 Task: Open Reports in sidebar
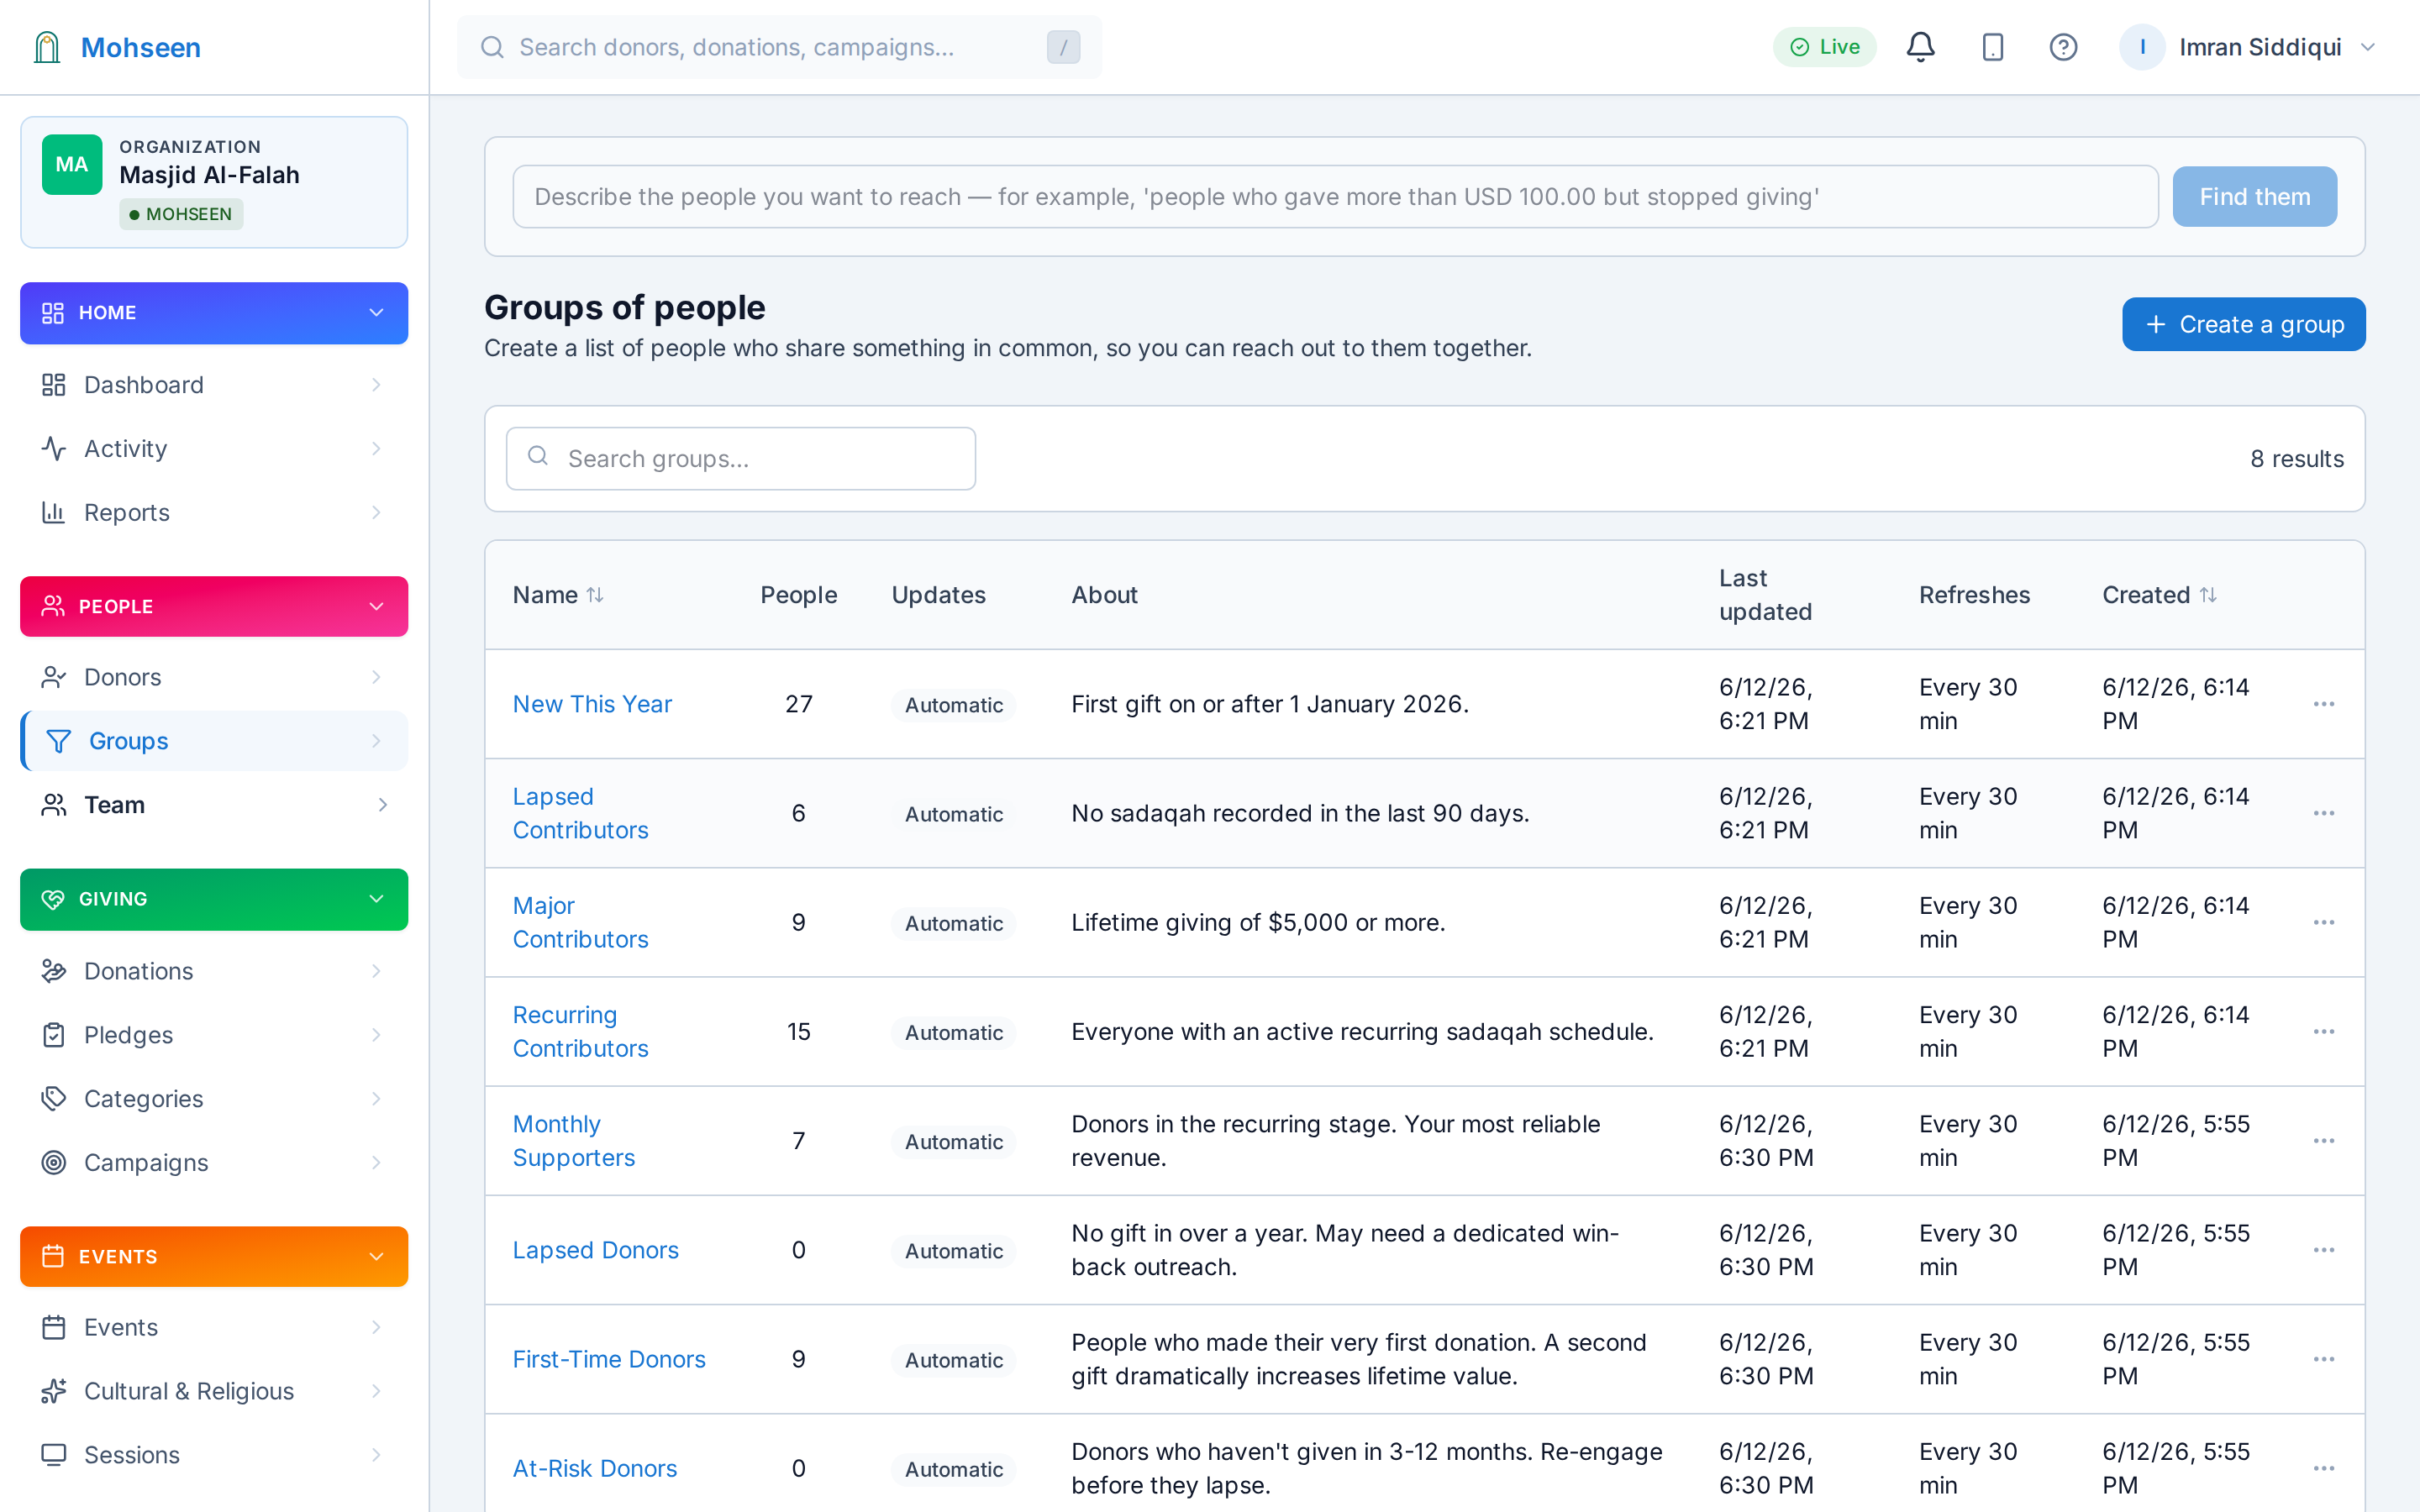pos(214,513)
